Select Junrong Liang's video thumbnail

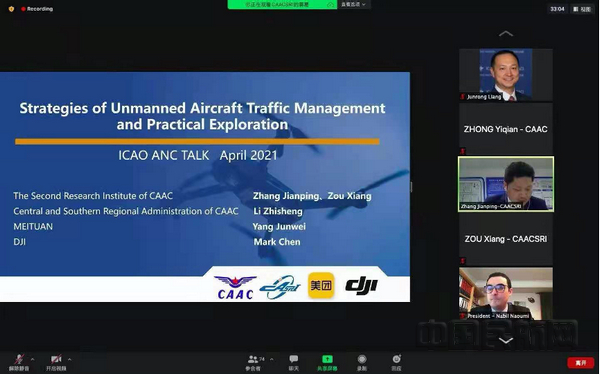505,75
